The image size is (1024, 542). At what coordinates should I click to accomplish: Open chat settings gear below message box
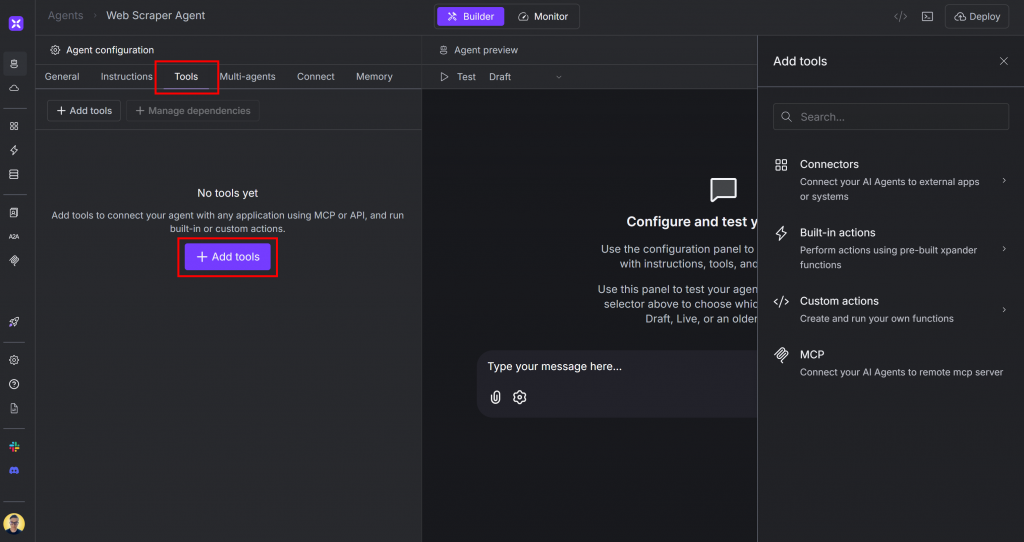click(x=519, y=397)
